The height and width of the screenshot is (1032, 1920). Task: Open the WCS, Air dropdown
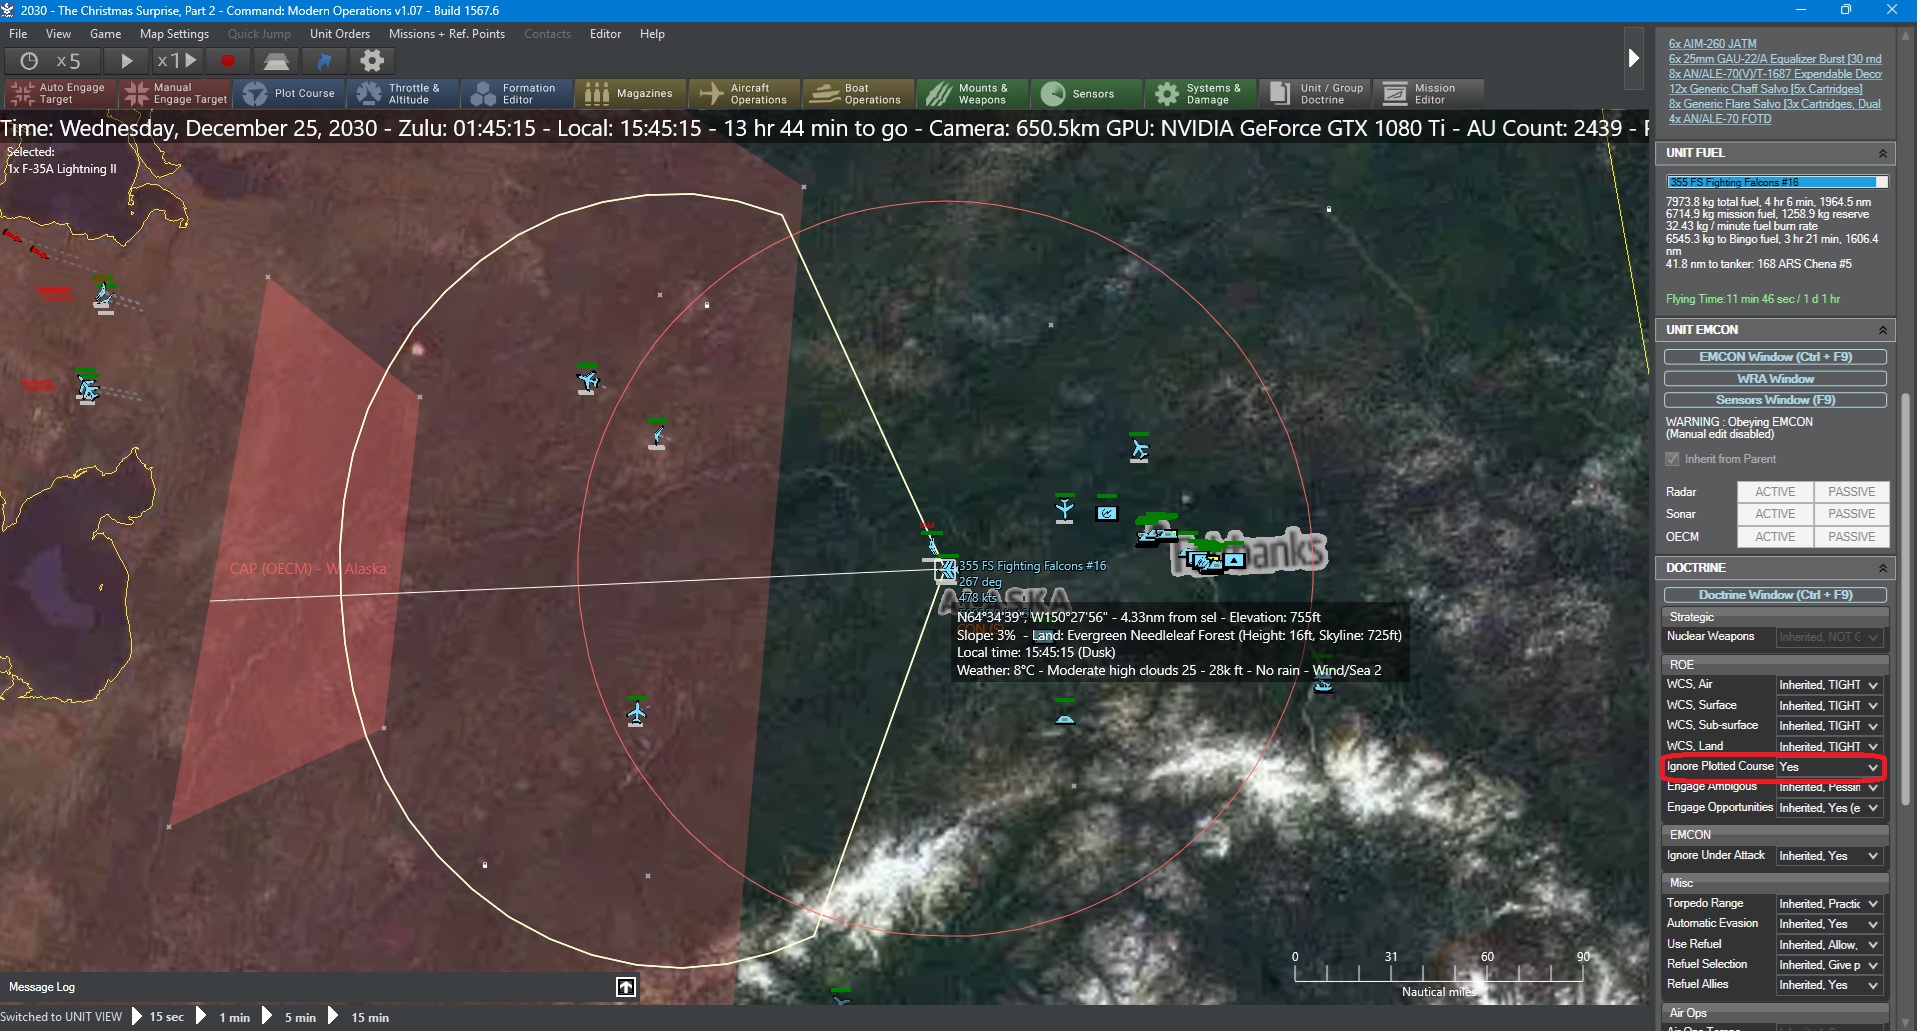(x=1830, y=685)
